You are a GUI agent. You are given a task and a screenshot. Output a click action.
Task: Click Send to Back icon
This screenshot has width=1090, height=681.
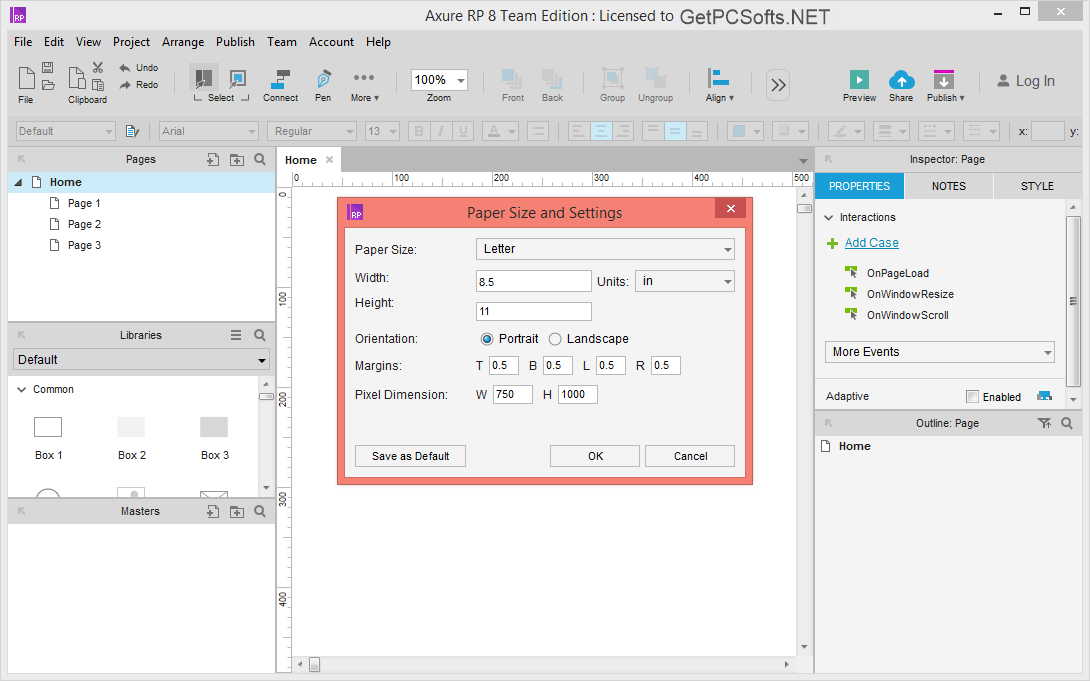point(552,79)
